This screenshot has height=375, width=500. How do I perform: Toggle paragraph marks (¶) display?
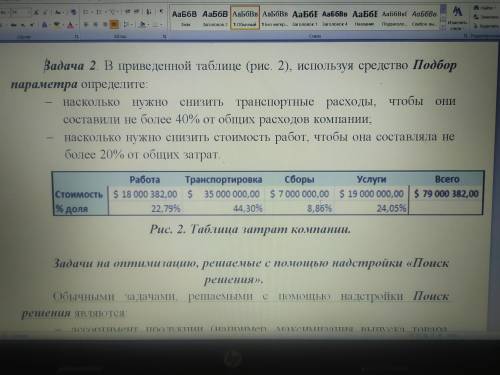(x=162, y=11)
